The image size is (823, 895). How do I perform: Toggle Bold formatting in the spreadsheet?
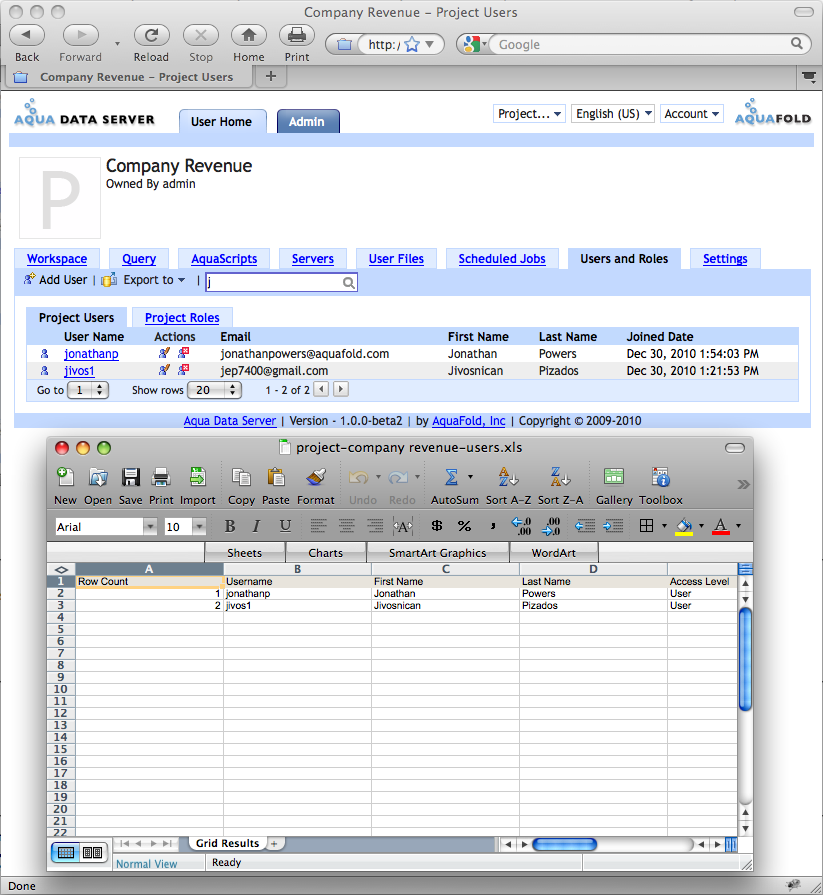tap(230, 526)
